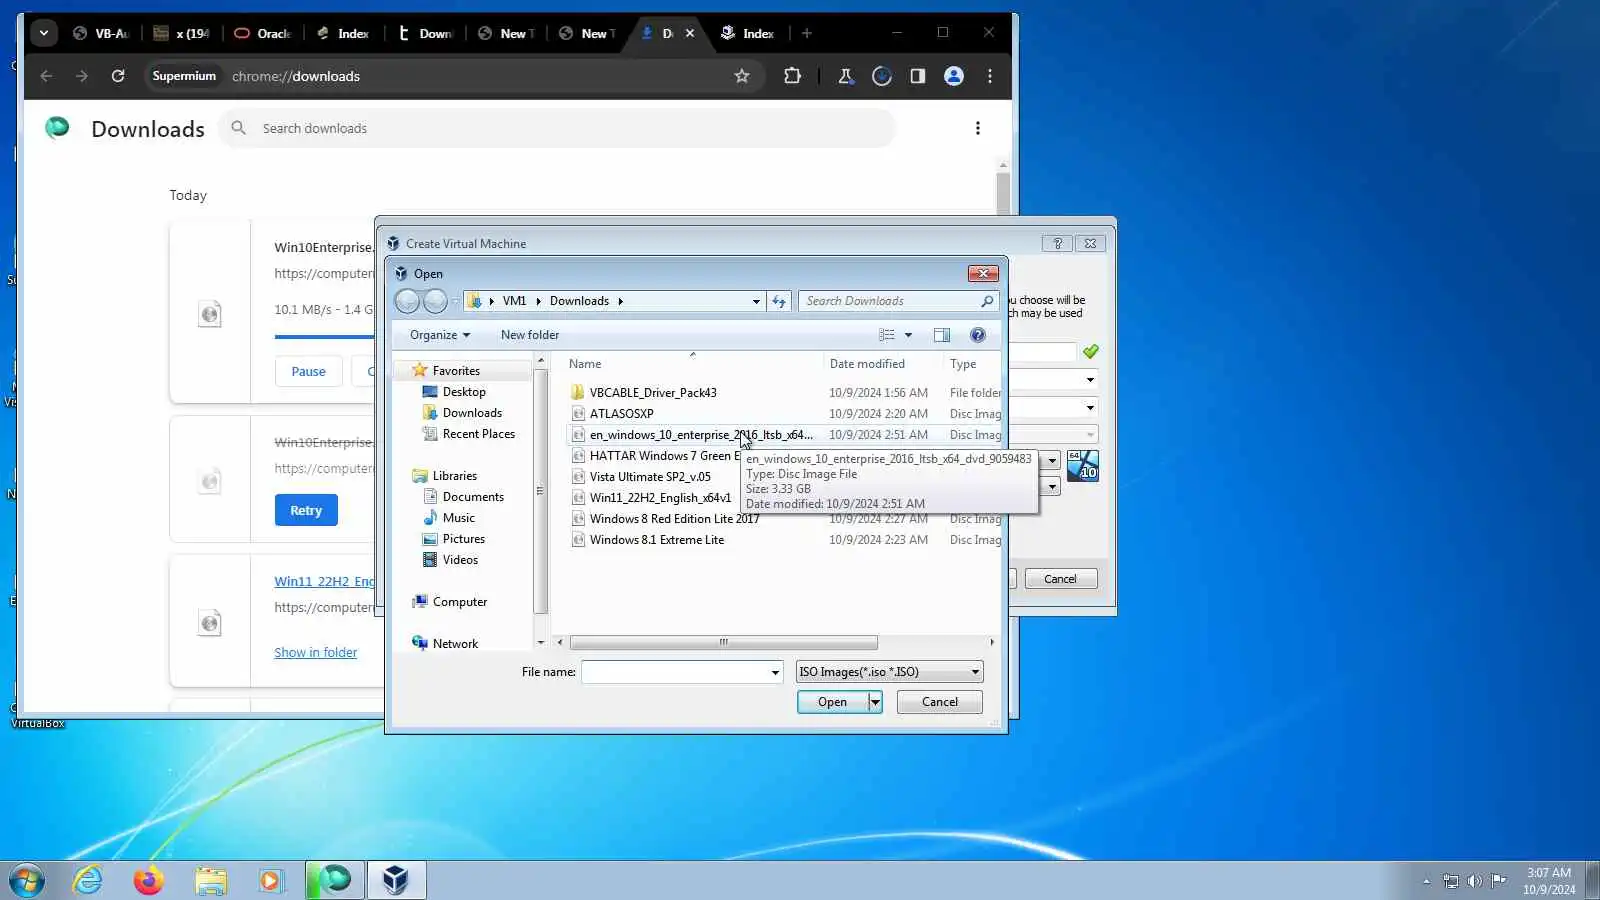Screen dimensions: 1600x900
Task: Cancel the Open file dialog
Action: [x=939, y=702]
